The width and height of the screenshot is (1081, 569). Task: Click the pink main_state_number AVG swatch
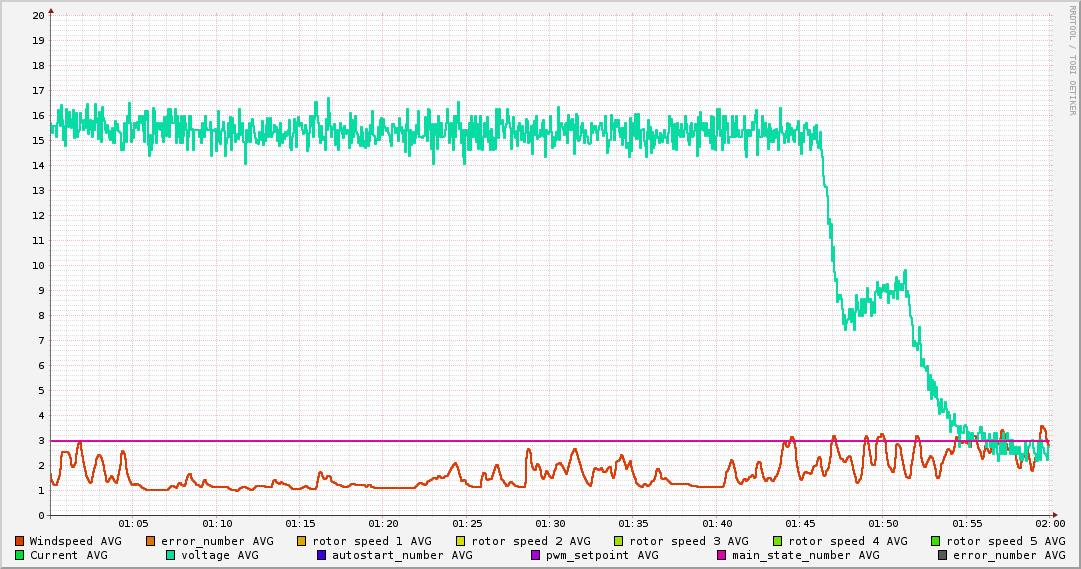pyautogui.click(x=722, y=555)
